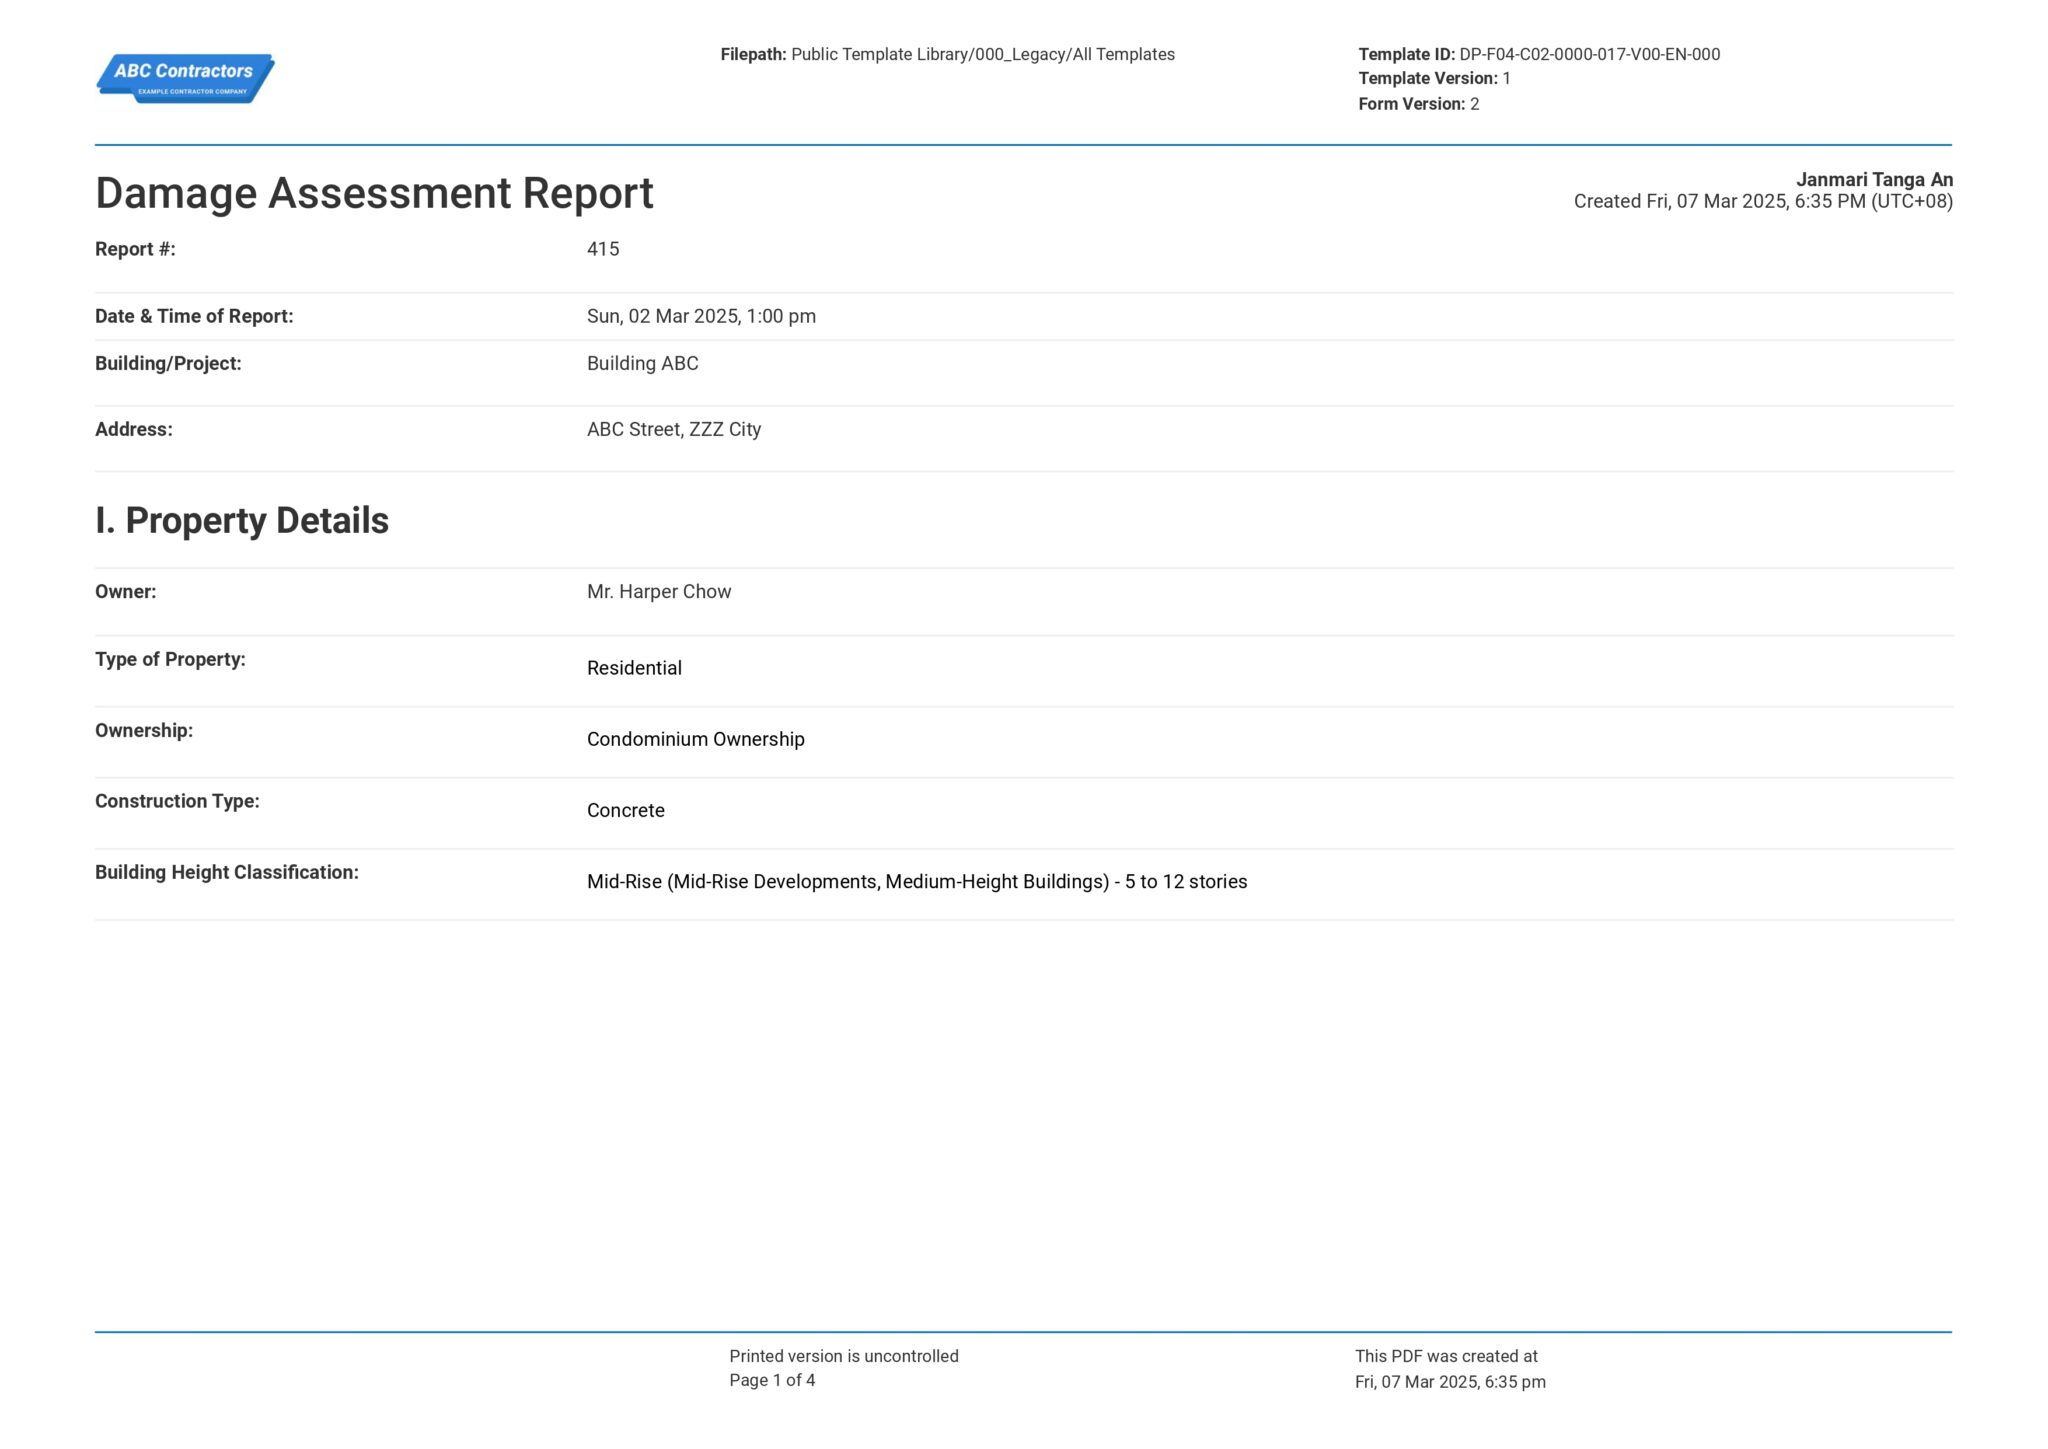Click the Template Version: 1 label

(1434, 78)
